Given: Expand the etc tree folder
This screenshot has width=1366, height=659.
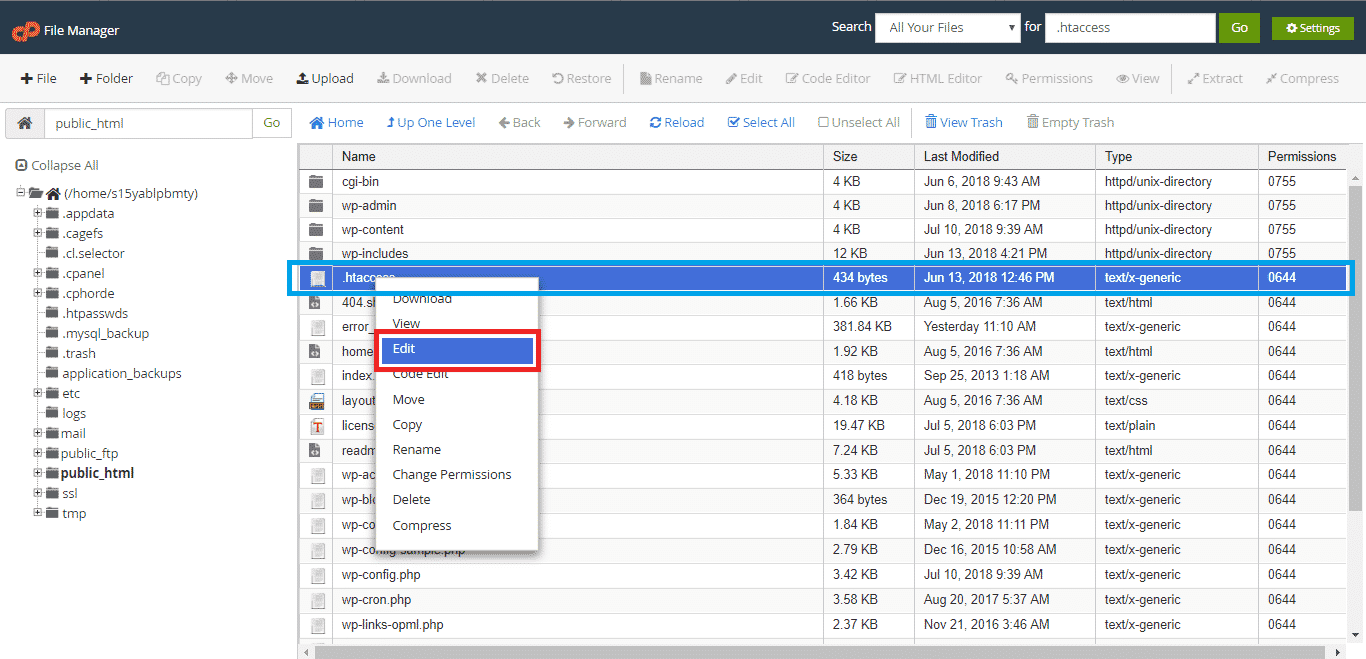Looking at the screenshot, I should point(38,393).
